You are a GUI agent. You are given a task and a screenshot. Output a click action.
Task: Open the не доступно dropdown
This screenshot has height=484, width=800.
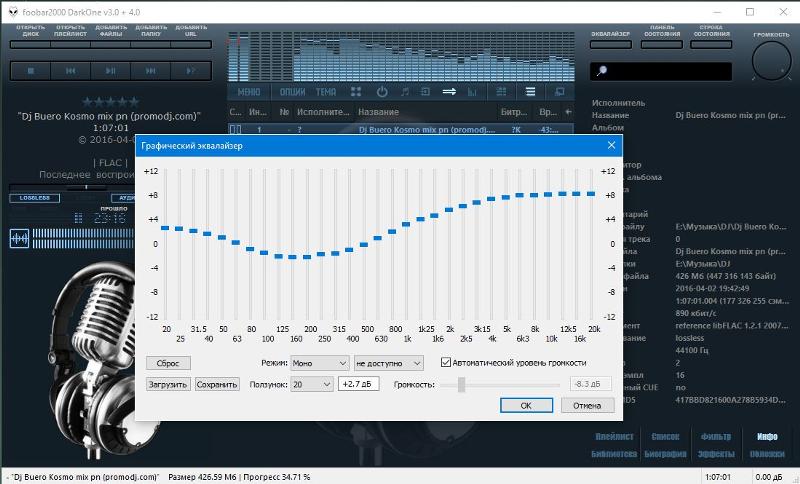tap(389, 363)
